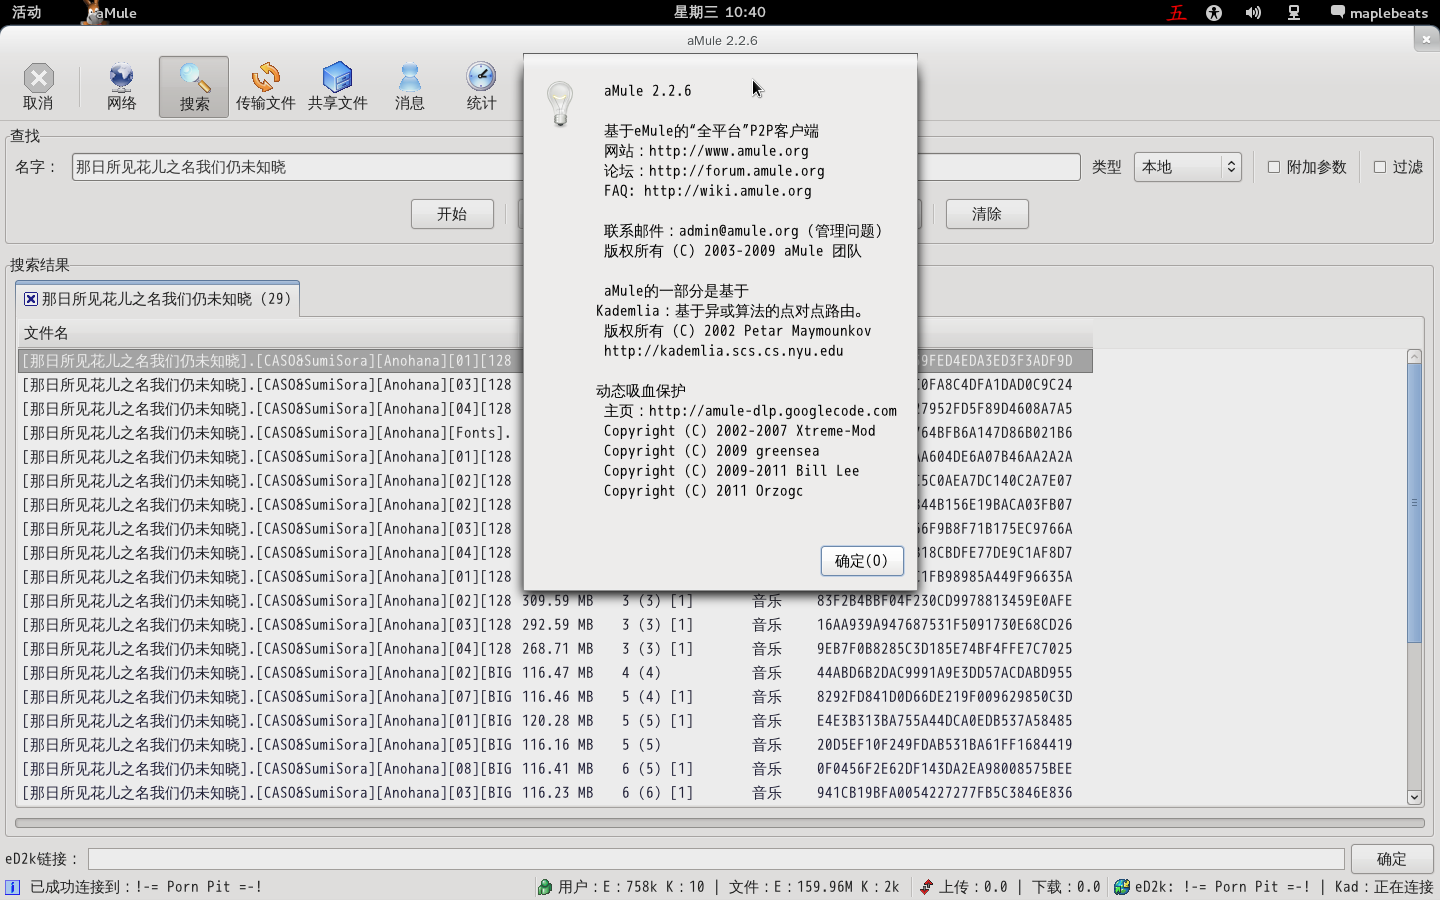Select the result row sized 268.71 MB
1440x900 pixels.
(556, 649)
